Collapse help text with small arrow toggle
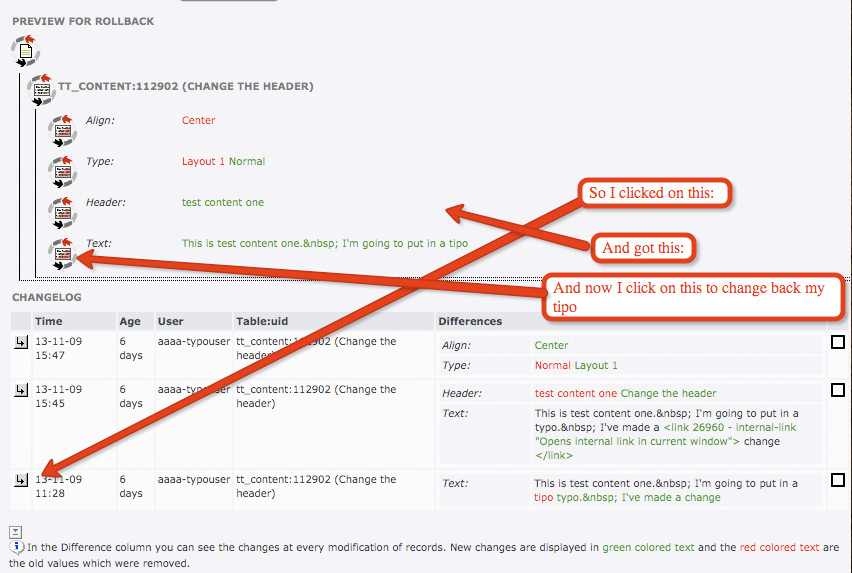The image size is (852, 573). [15, 533]
